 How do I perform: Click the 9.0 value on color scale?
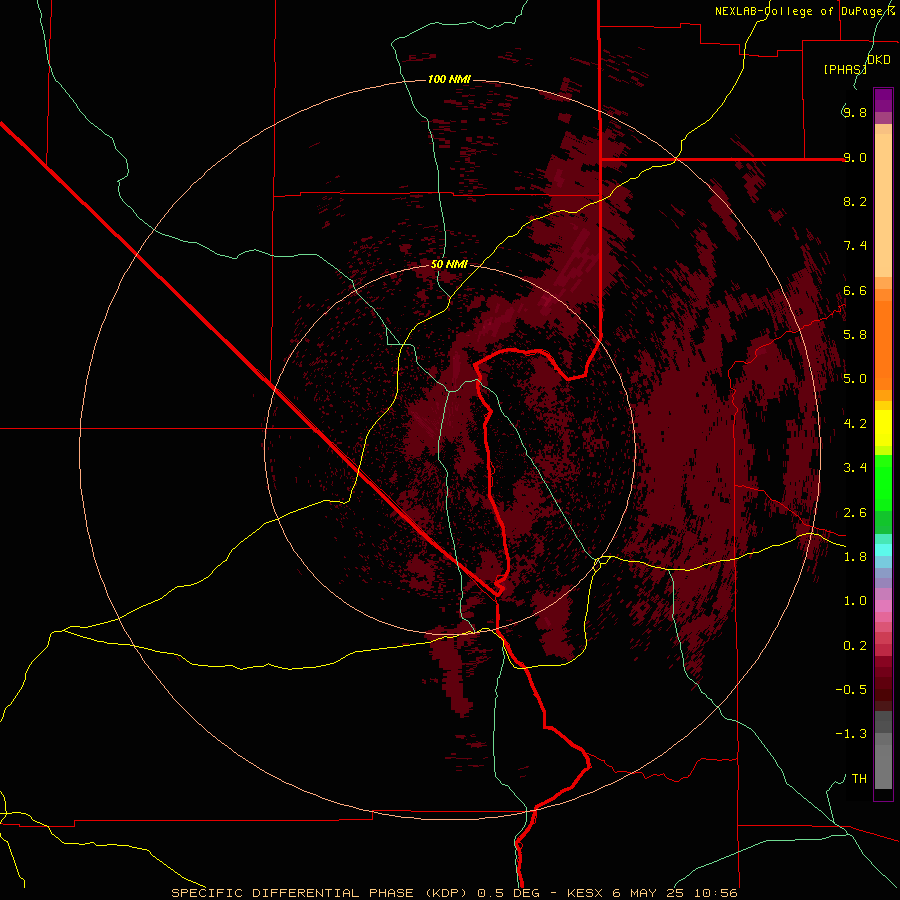pyautogui.click(x=855, y=157)
